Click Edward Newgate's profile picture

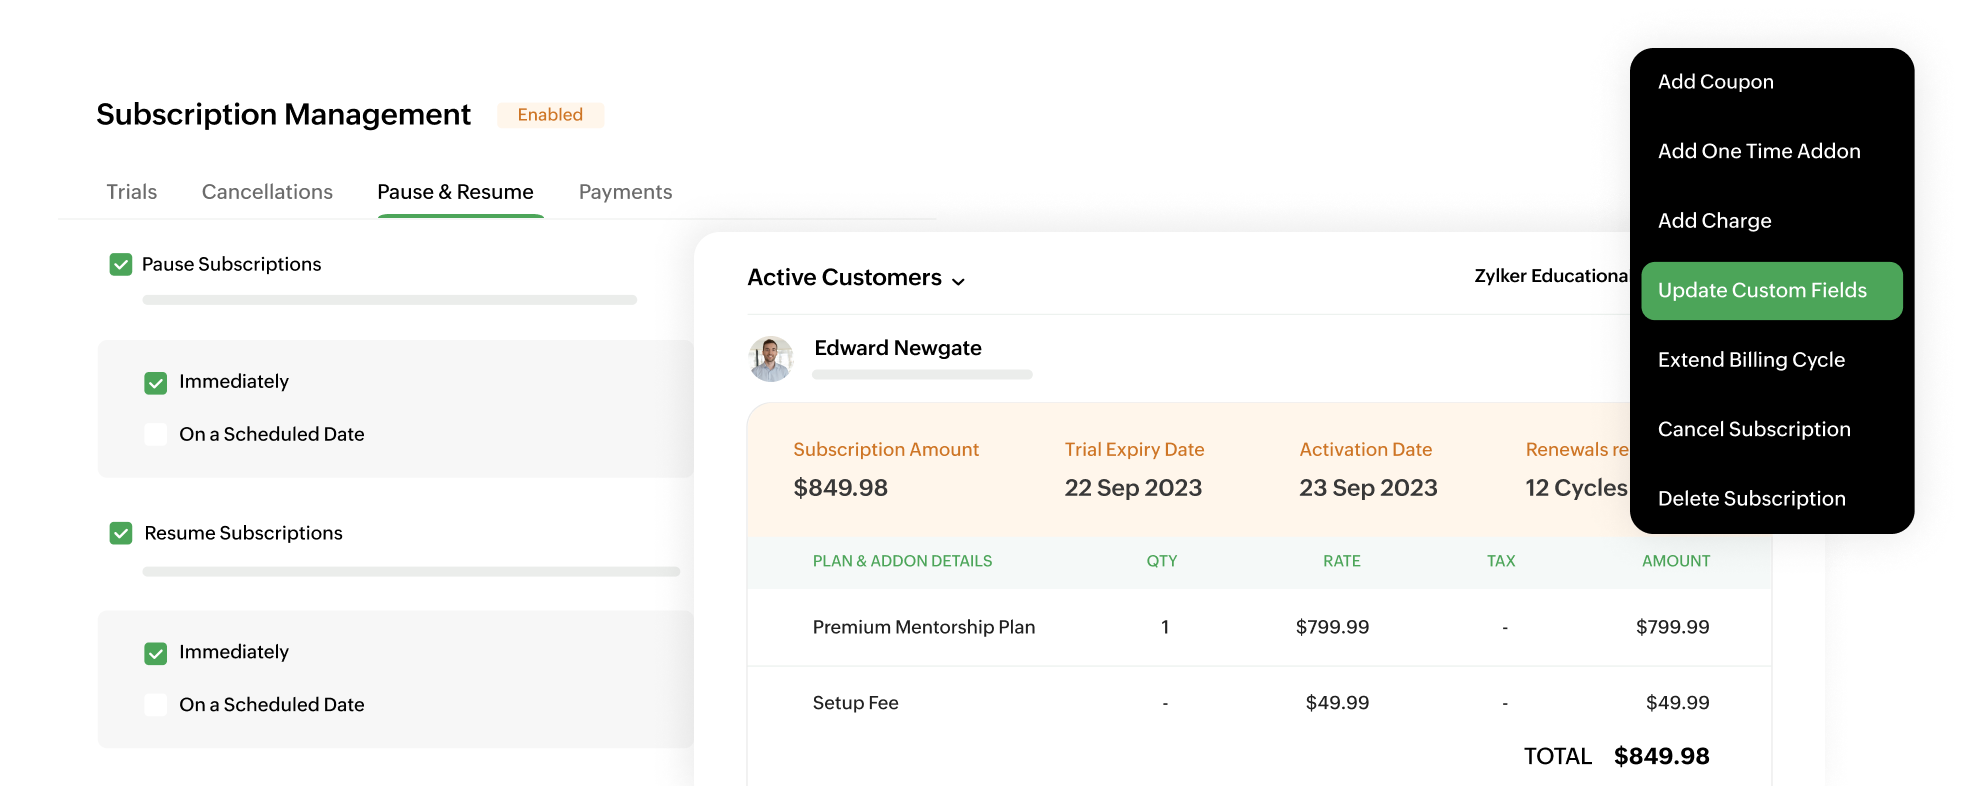(x=769, y=358)
